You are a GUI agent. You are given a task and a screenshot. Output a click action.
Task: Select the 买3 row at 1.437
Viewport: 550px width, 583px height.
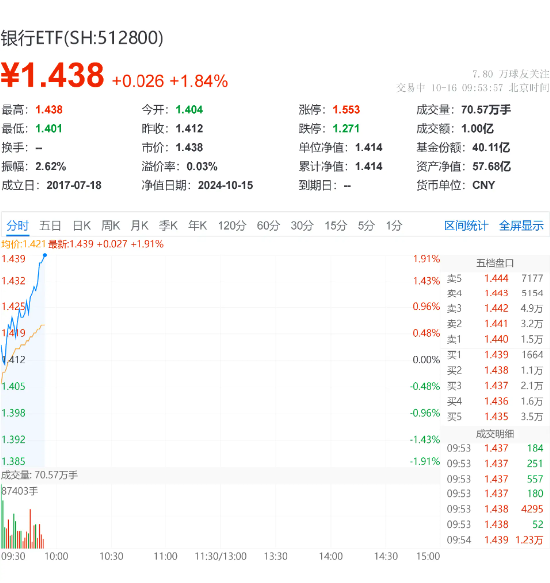click(495, 386)
